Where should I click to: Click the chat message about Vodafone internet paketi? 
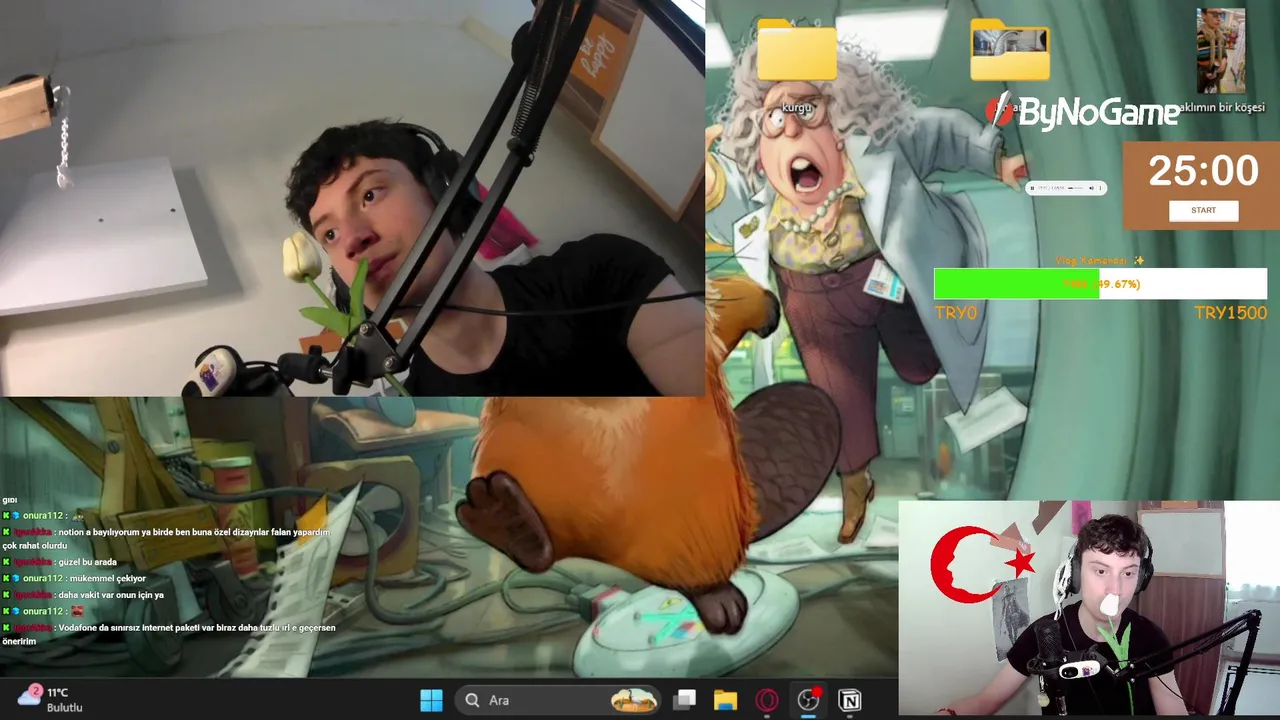tap(169, 634)
